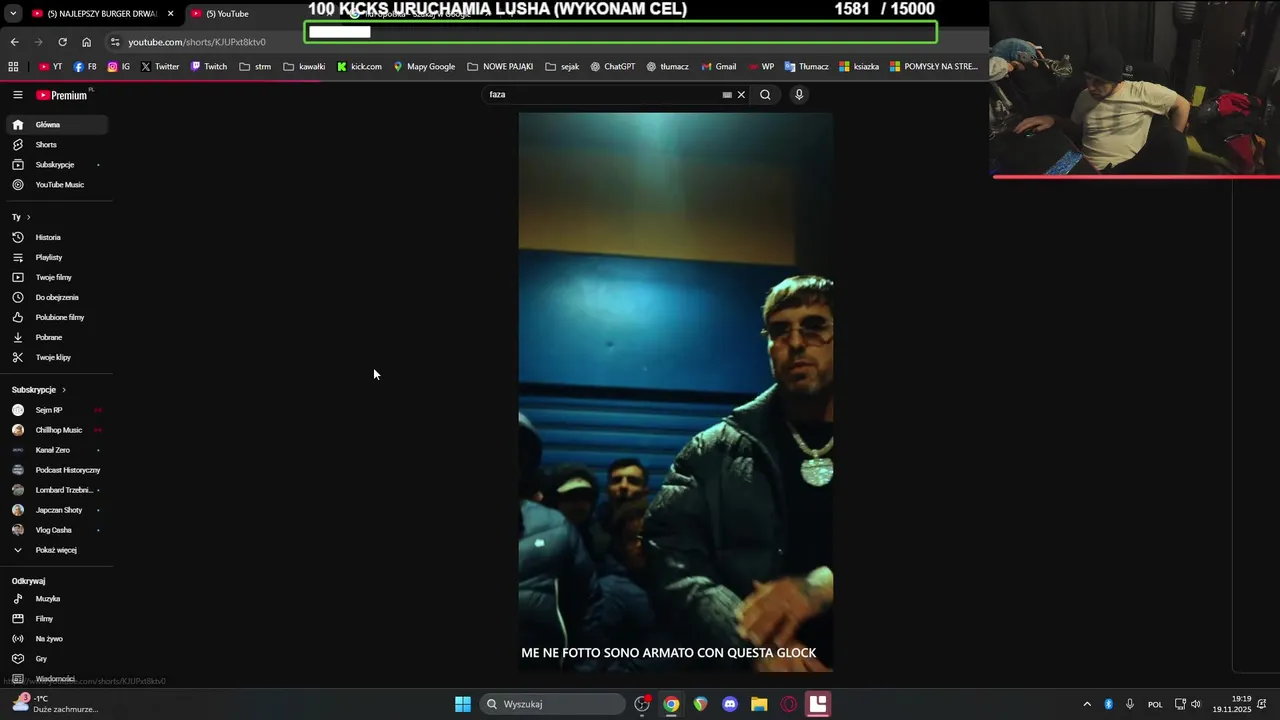Open Discord from the taskbar
This screenshot has width=1280, height=720.
tap(730, 704)
